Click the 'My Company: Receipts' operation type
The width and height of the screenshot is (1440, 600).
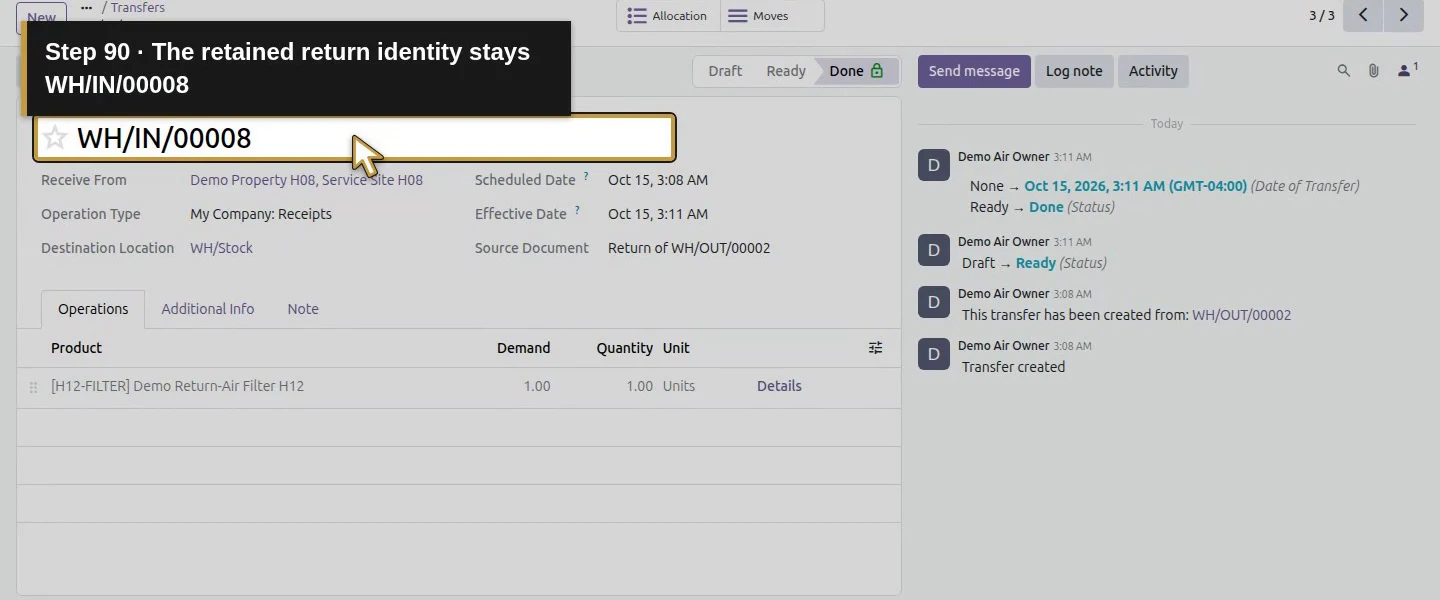(x=261, y=214)
